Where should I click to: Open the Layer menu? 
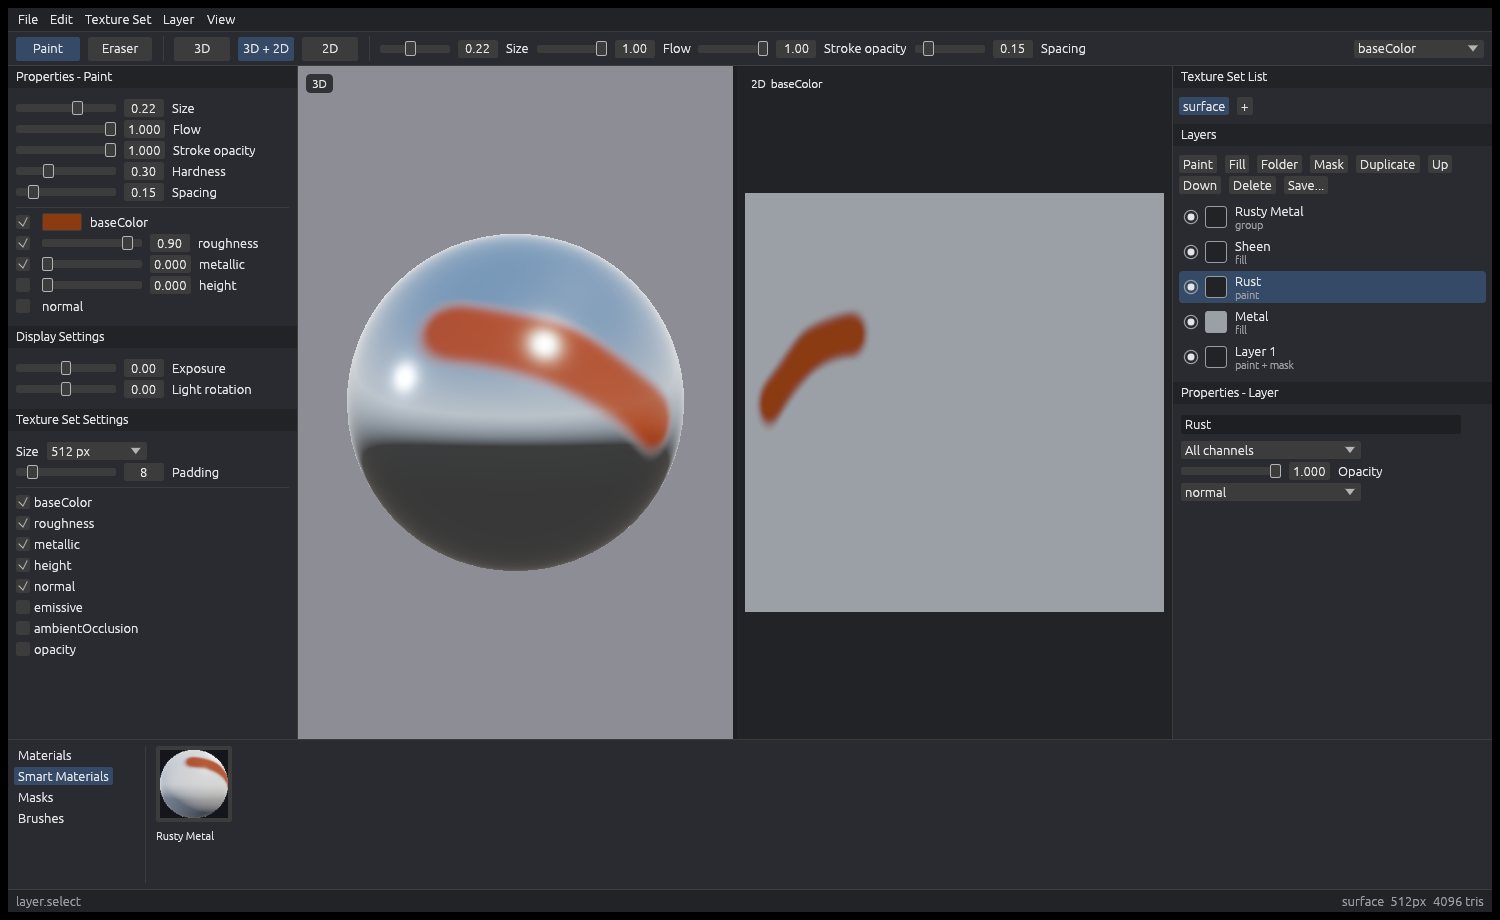(178, 19)
